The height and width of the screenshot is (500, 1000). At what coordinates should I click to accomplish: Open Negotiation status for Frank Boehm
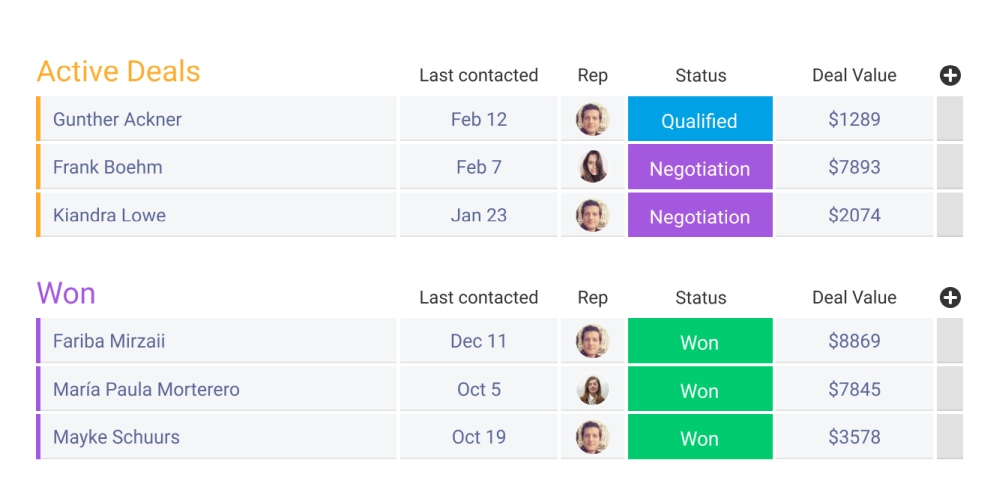700,168
